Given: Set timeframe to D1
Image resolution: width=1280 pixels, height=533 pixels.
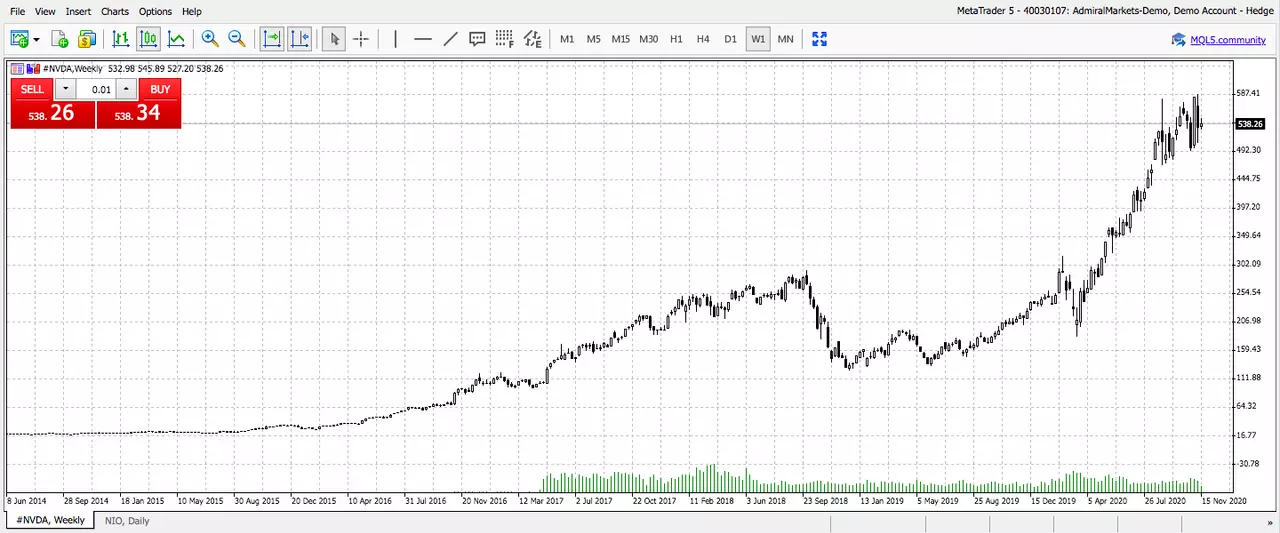Looking at the screenshot, I should (730, 39).
